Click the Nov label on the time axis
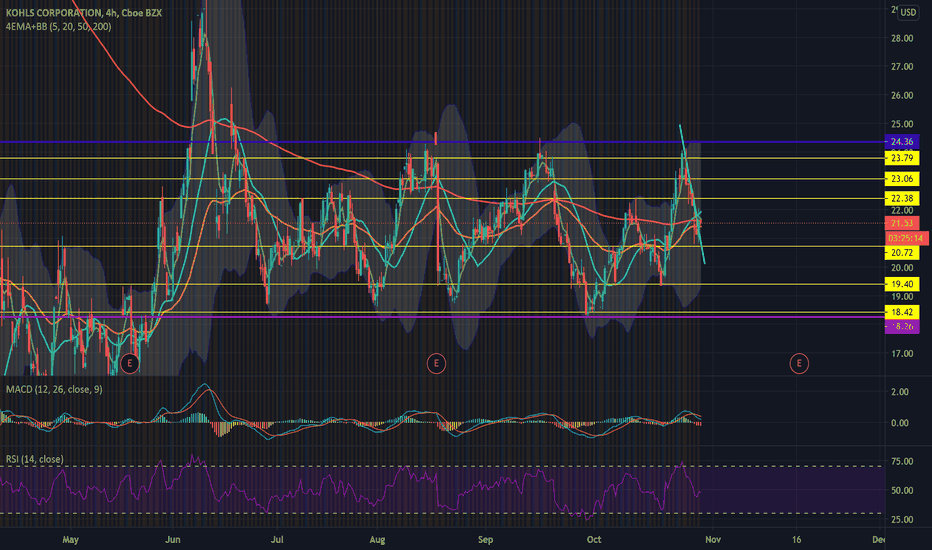Image resolution: width=932 pixels, height=550 pixels. (x=713, y=540)
